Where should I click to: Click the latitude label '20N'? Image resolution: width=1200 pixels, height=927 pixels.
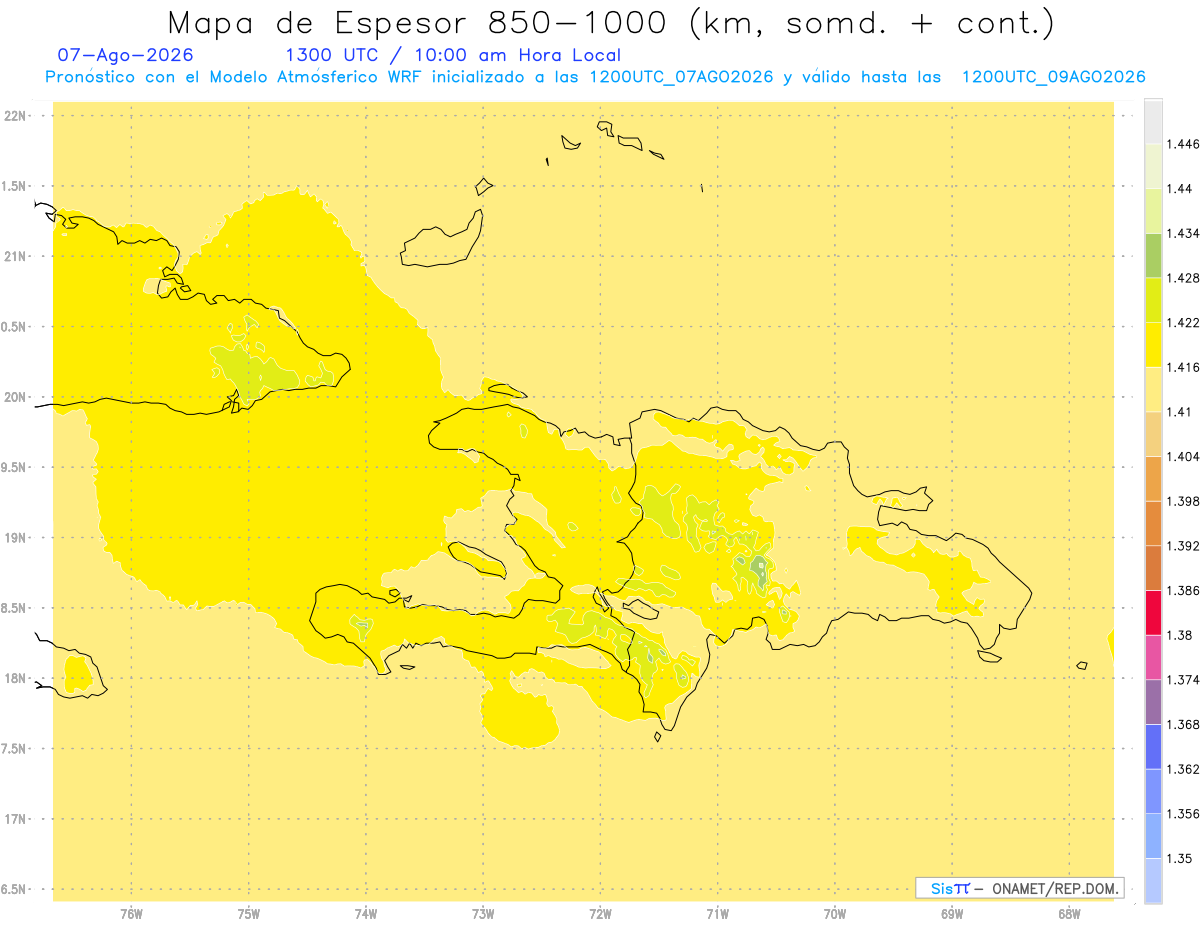click(x=16, y=397)
